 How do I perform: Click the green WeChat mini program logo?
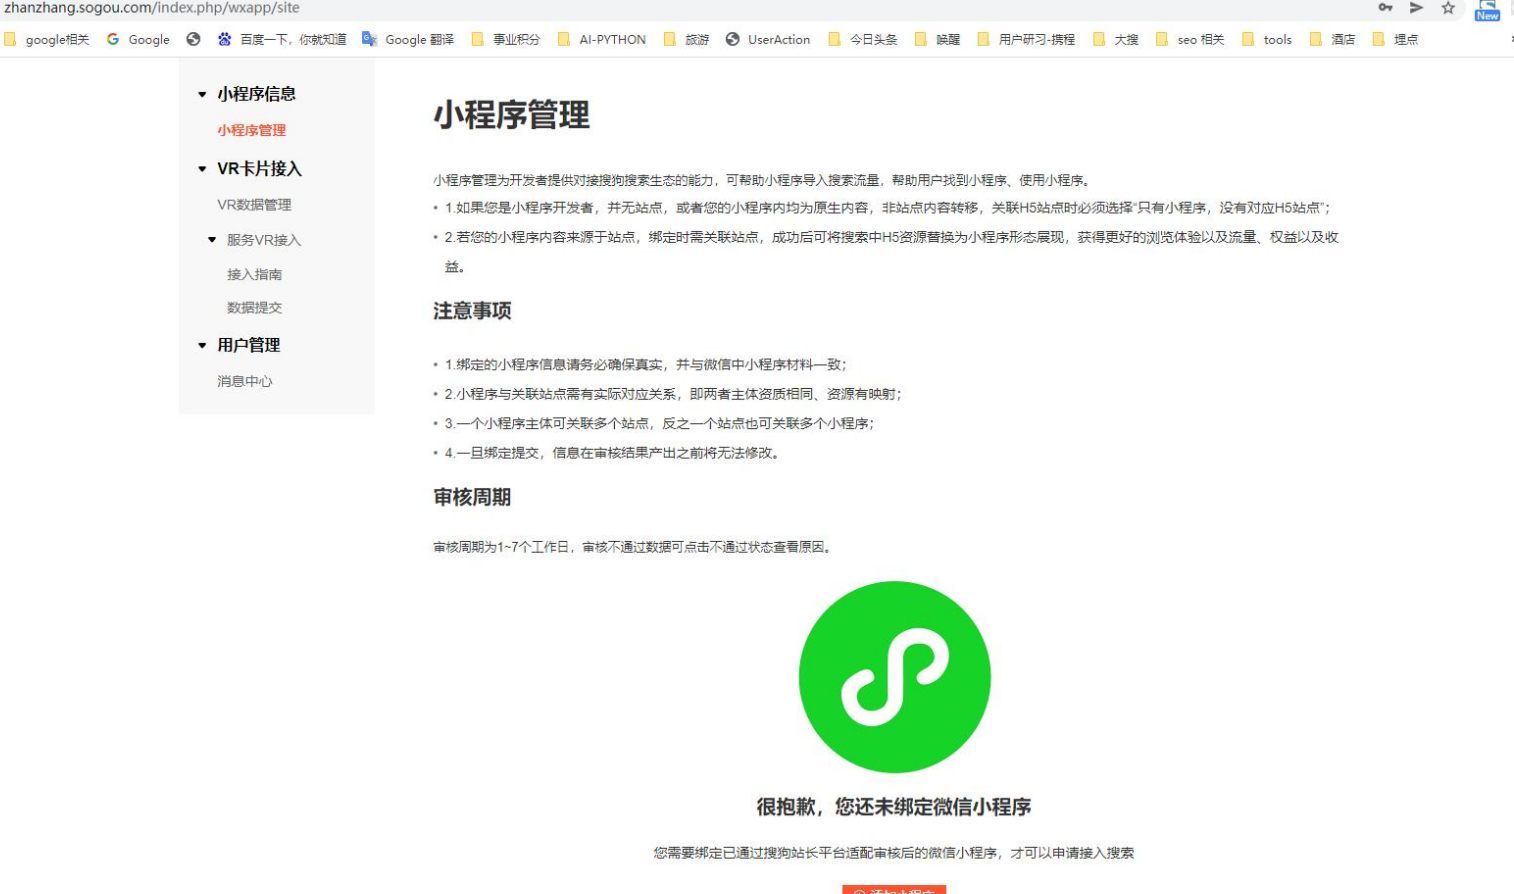tap(894, 677)
